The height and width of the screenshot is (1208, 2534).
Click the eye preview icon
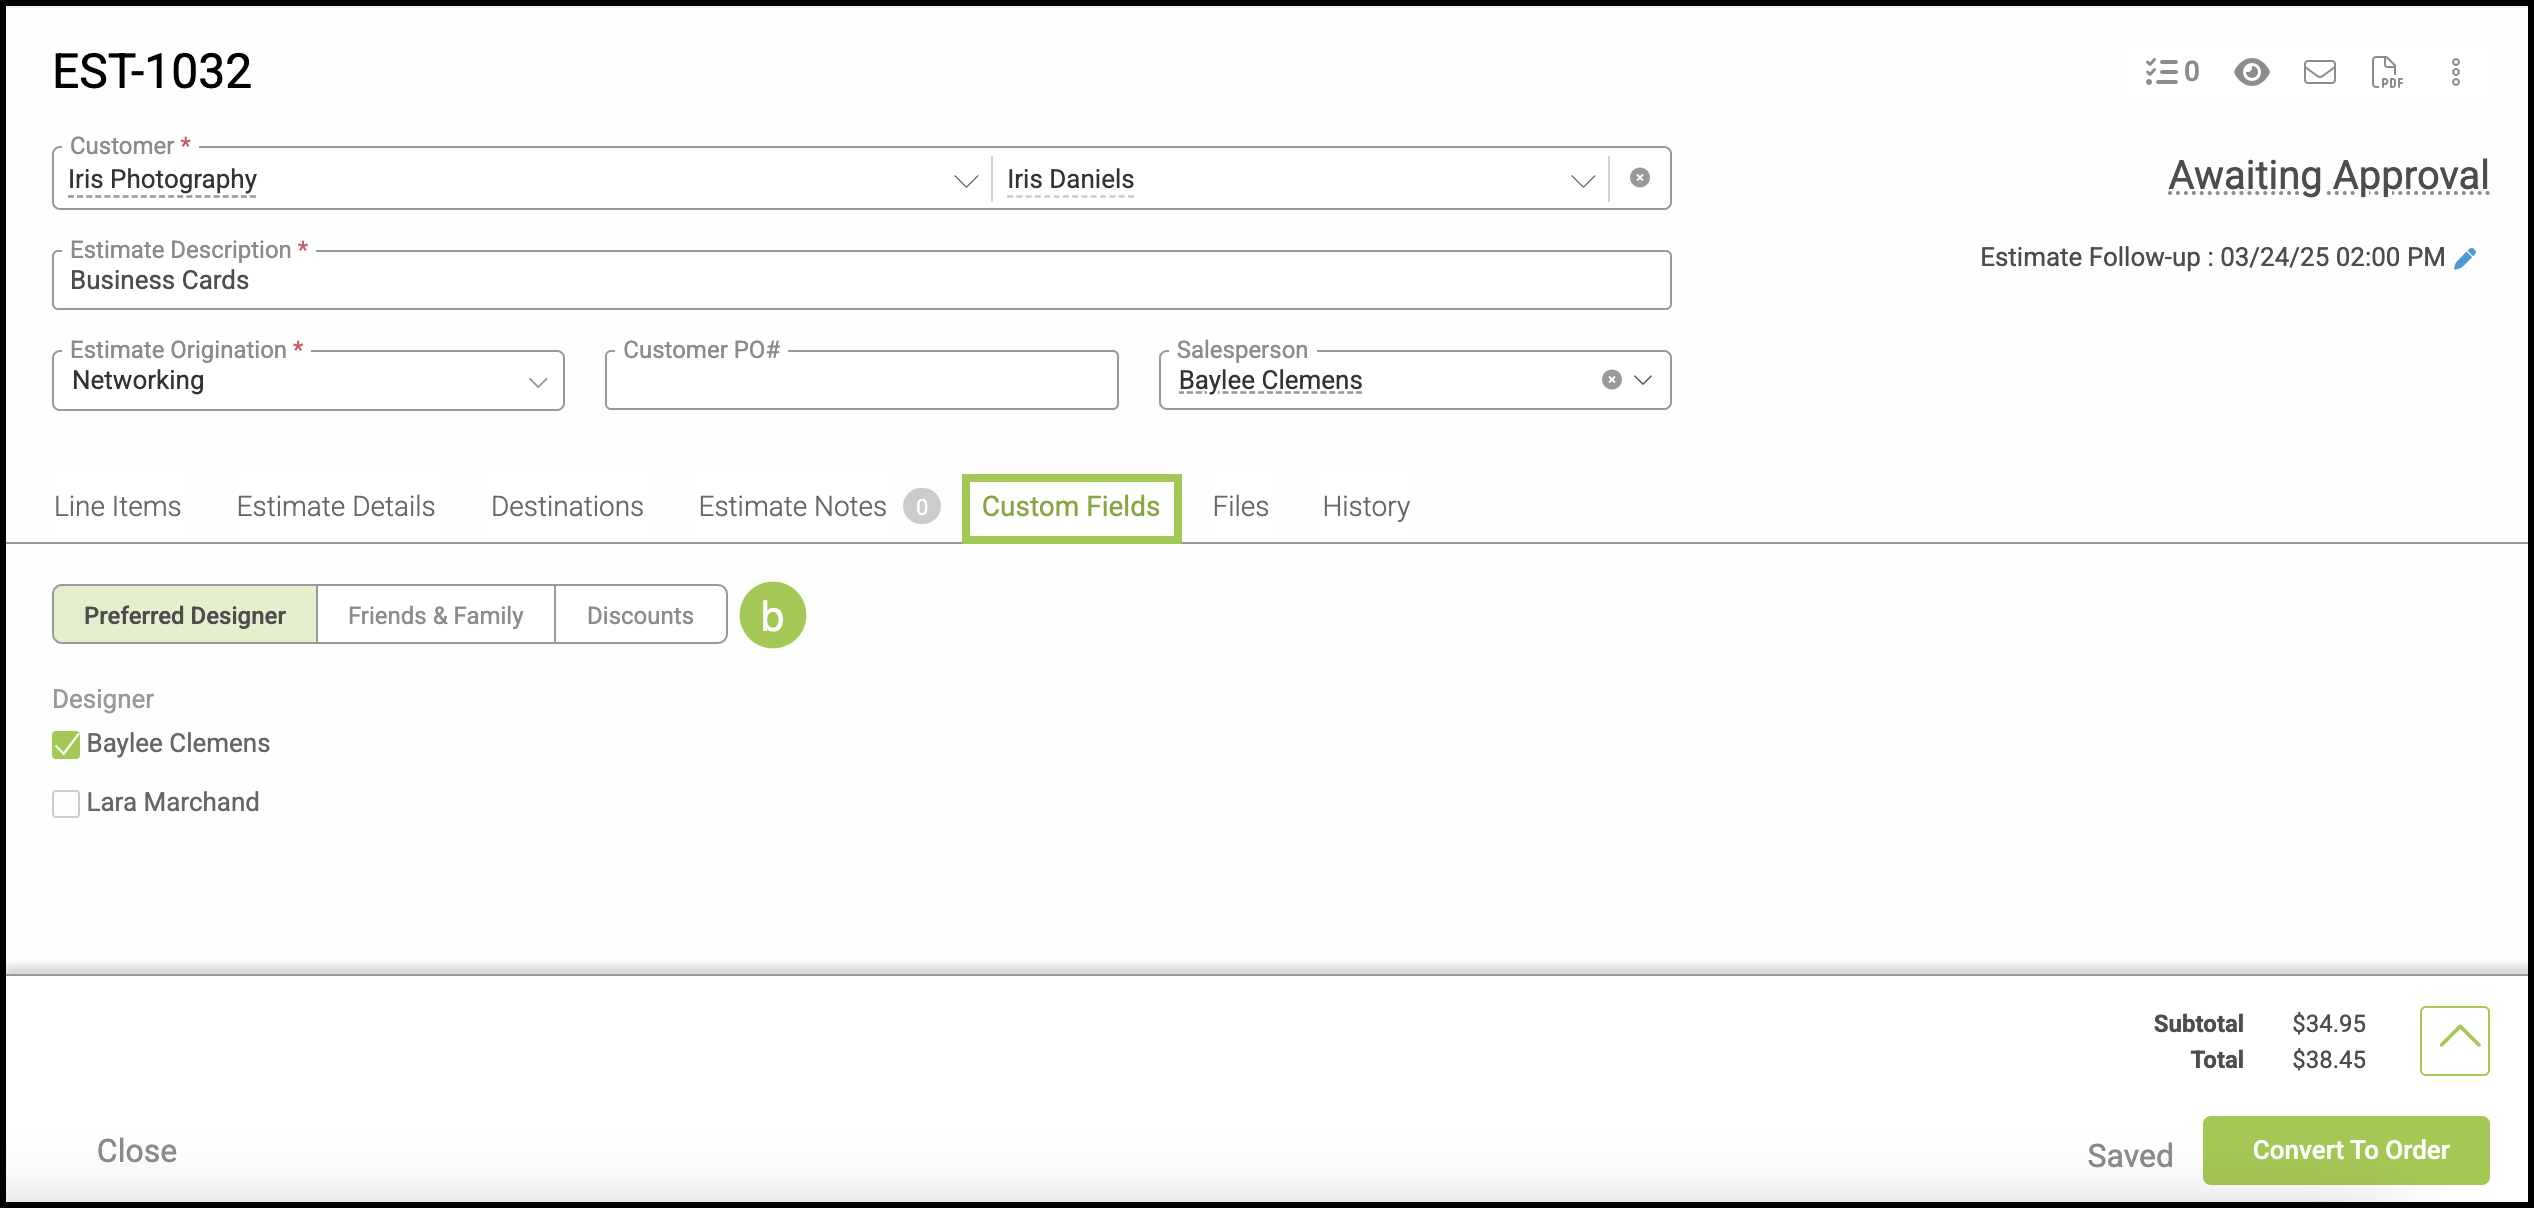[2251, 72]
